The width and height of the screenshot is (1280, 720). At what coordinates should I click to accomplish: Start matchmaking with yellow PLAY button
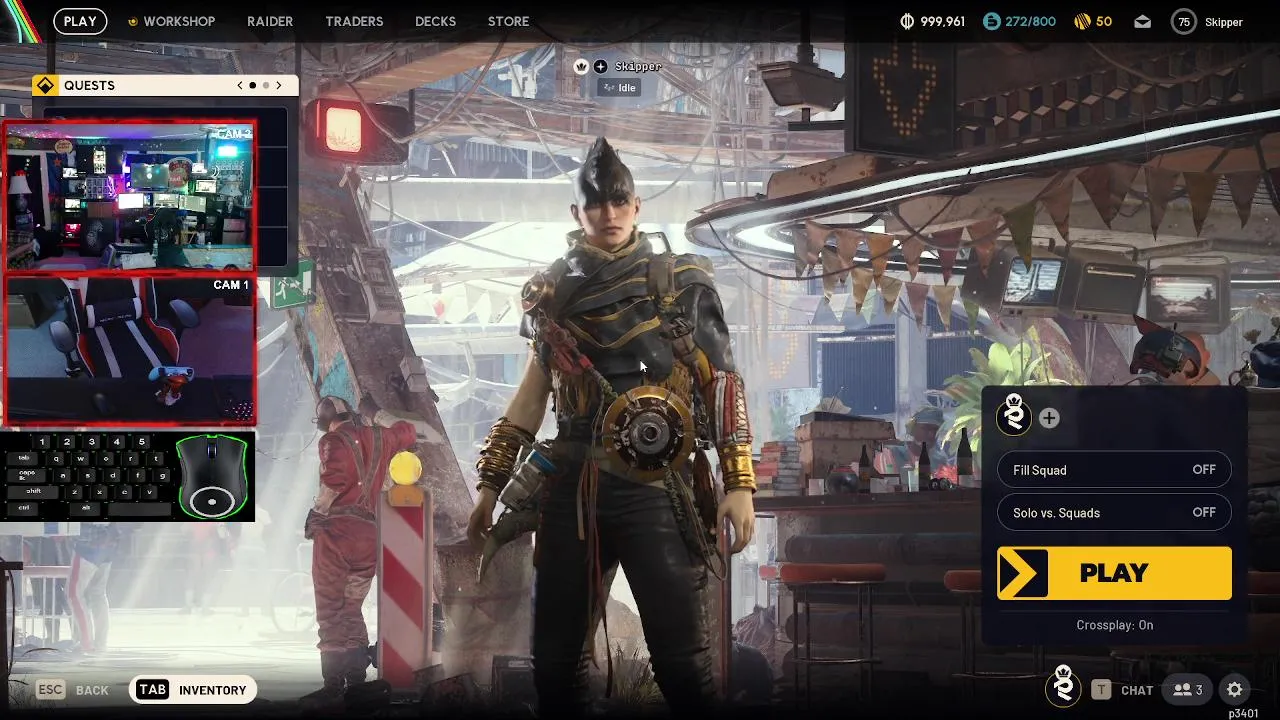coord(1114,573)
